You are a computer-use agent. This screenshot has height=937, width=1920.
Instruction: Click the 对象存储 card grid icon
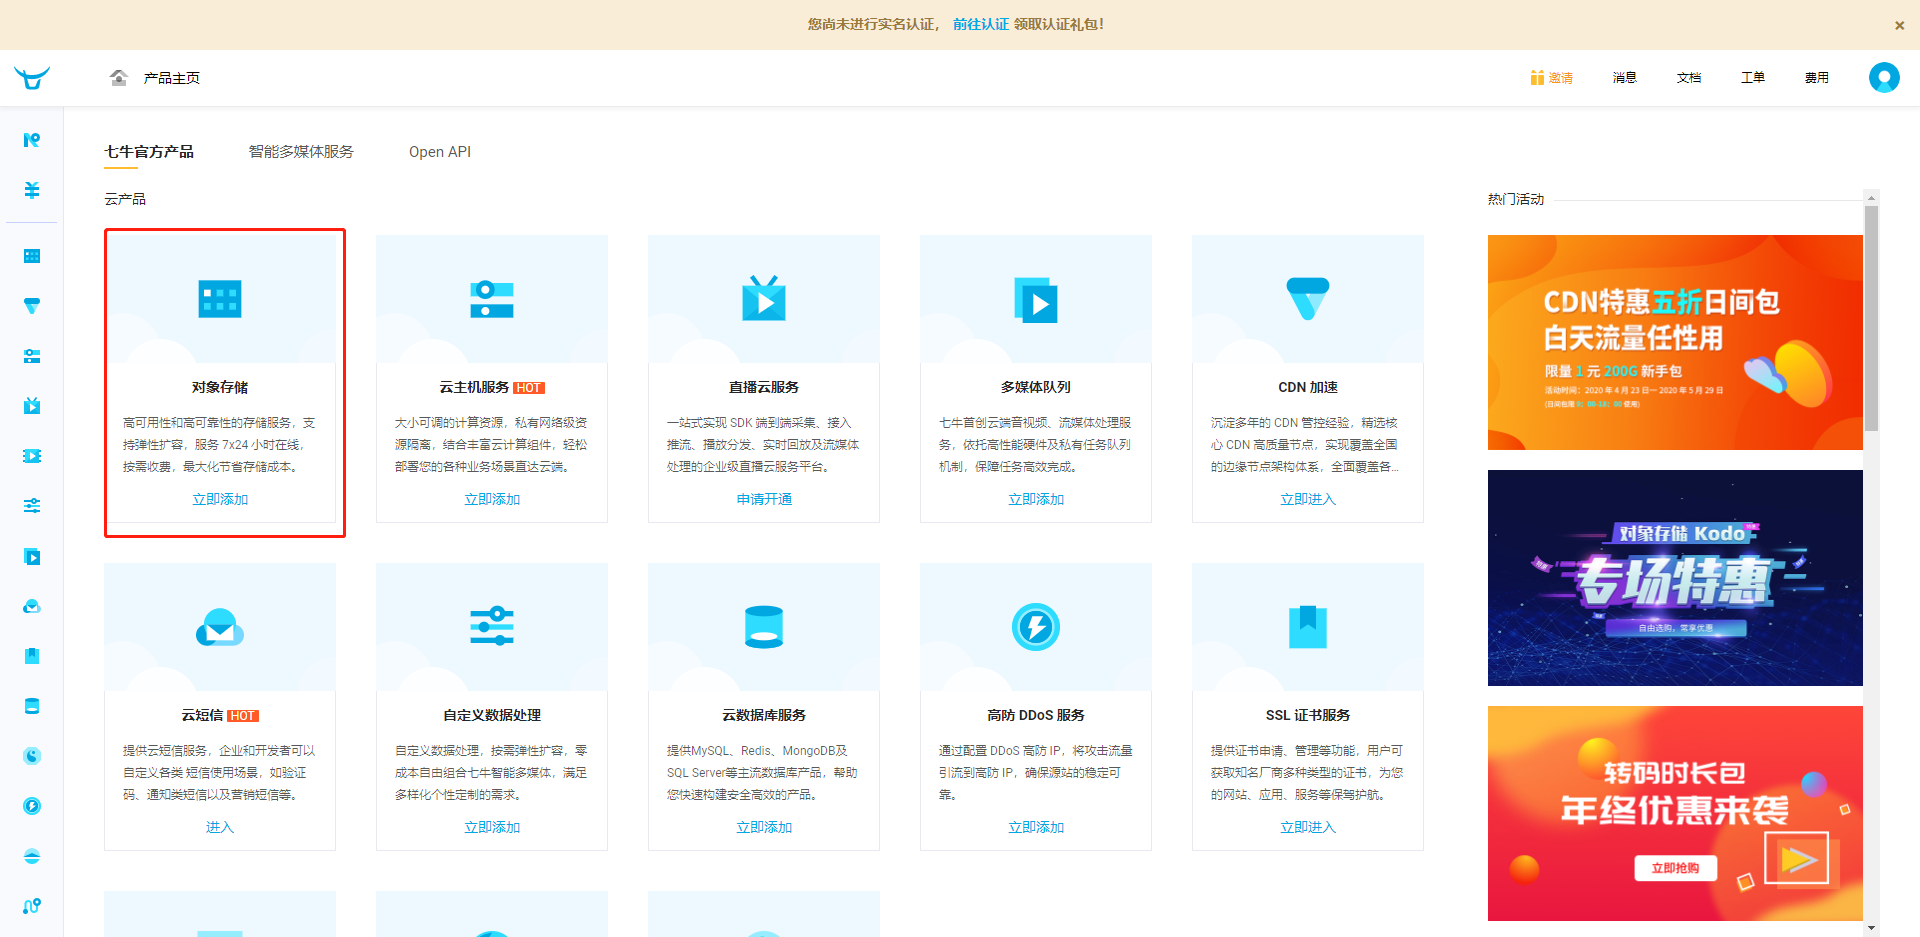tap(220, 299)
